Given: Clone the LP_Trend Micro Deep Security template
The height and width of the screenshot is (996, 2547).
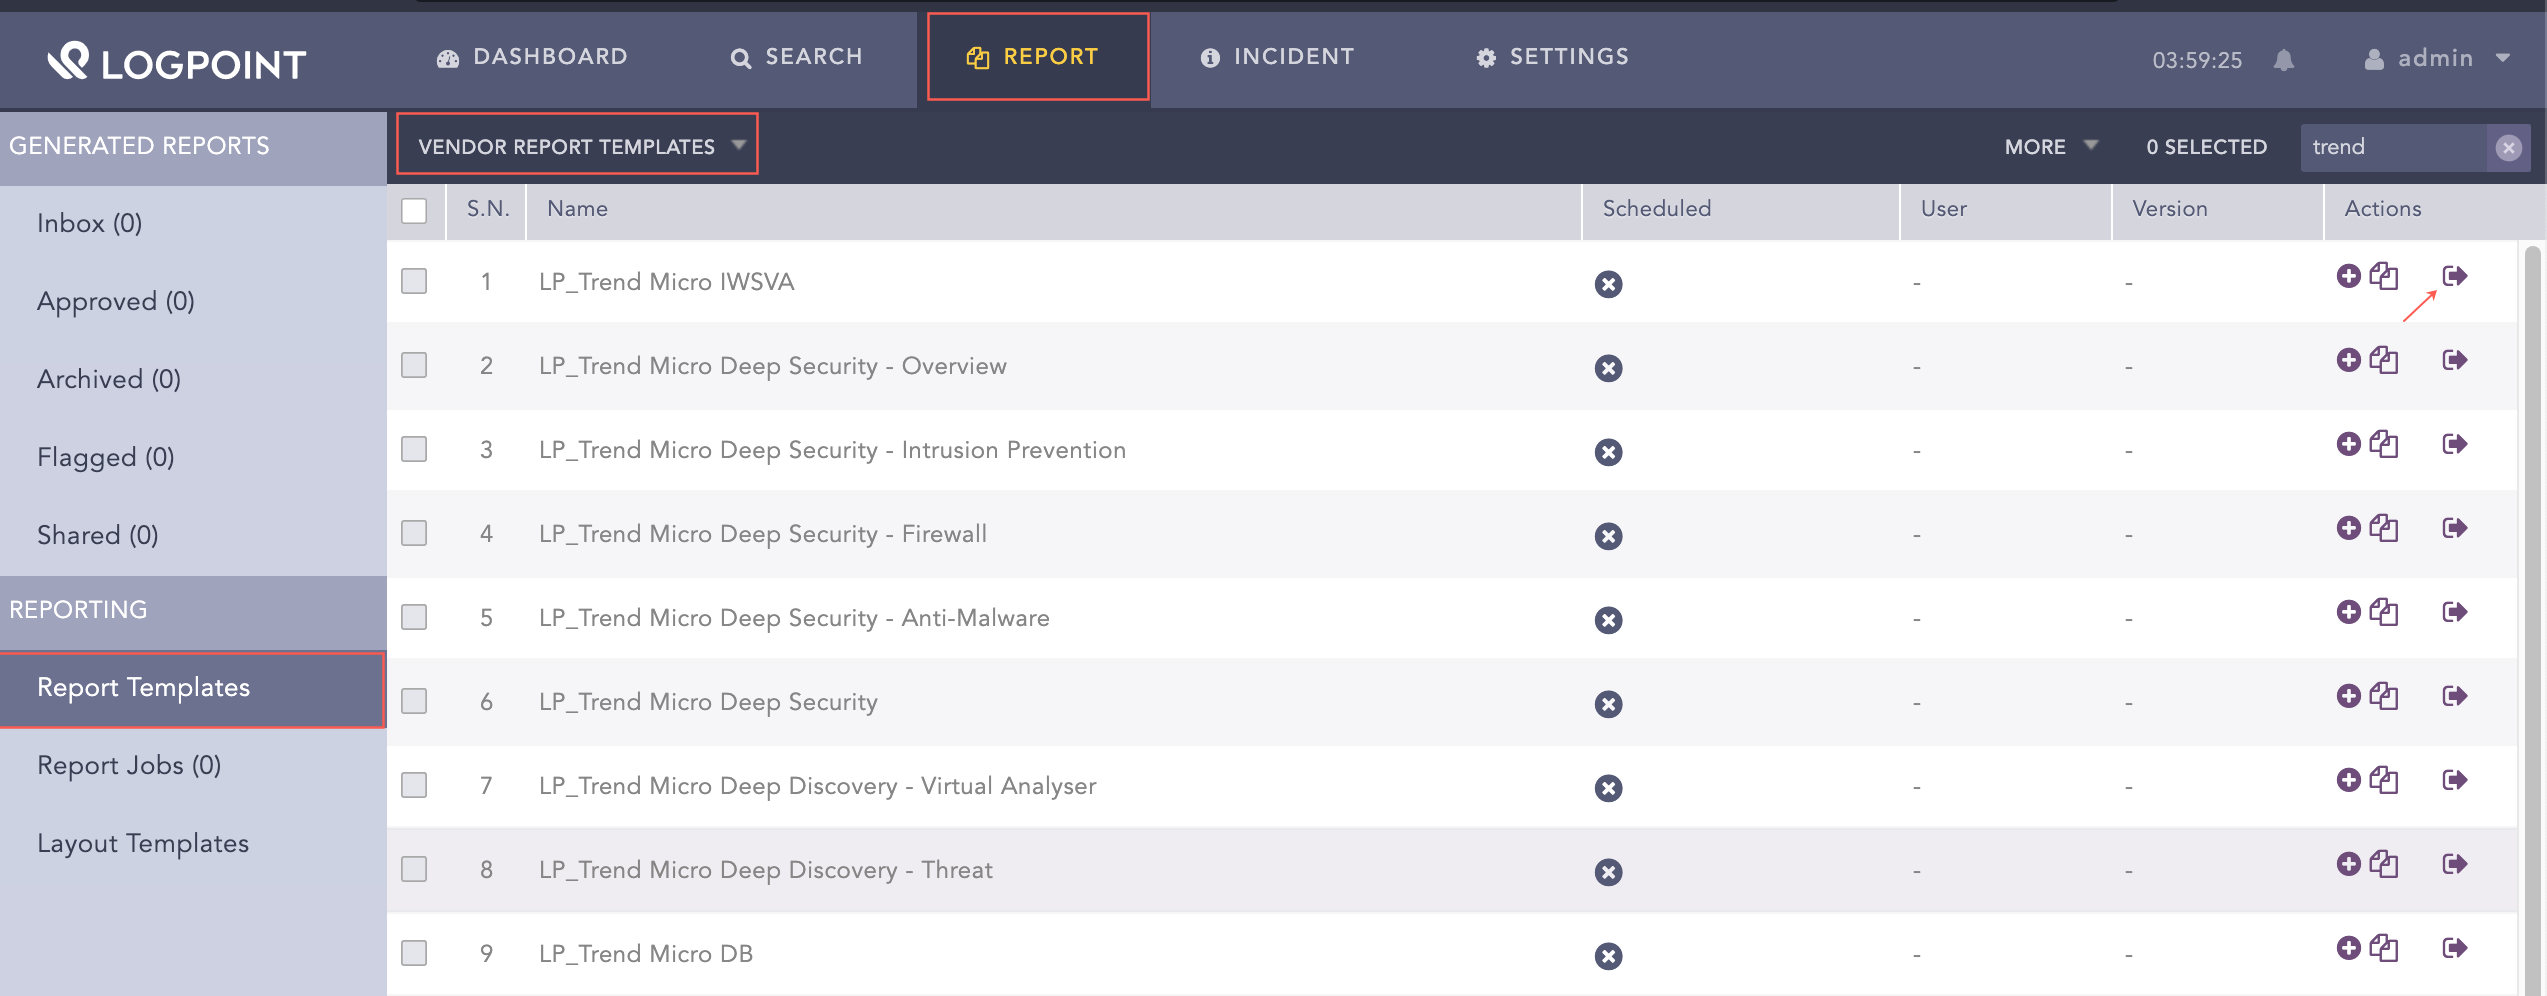Looking at the screenshot, I should point(2385,696).
